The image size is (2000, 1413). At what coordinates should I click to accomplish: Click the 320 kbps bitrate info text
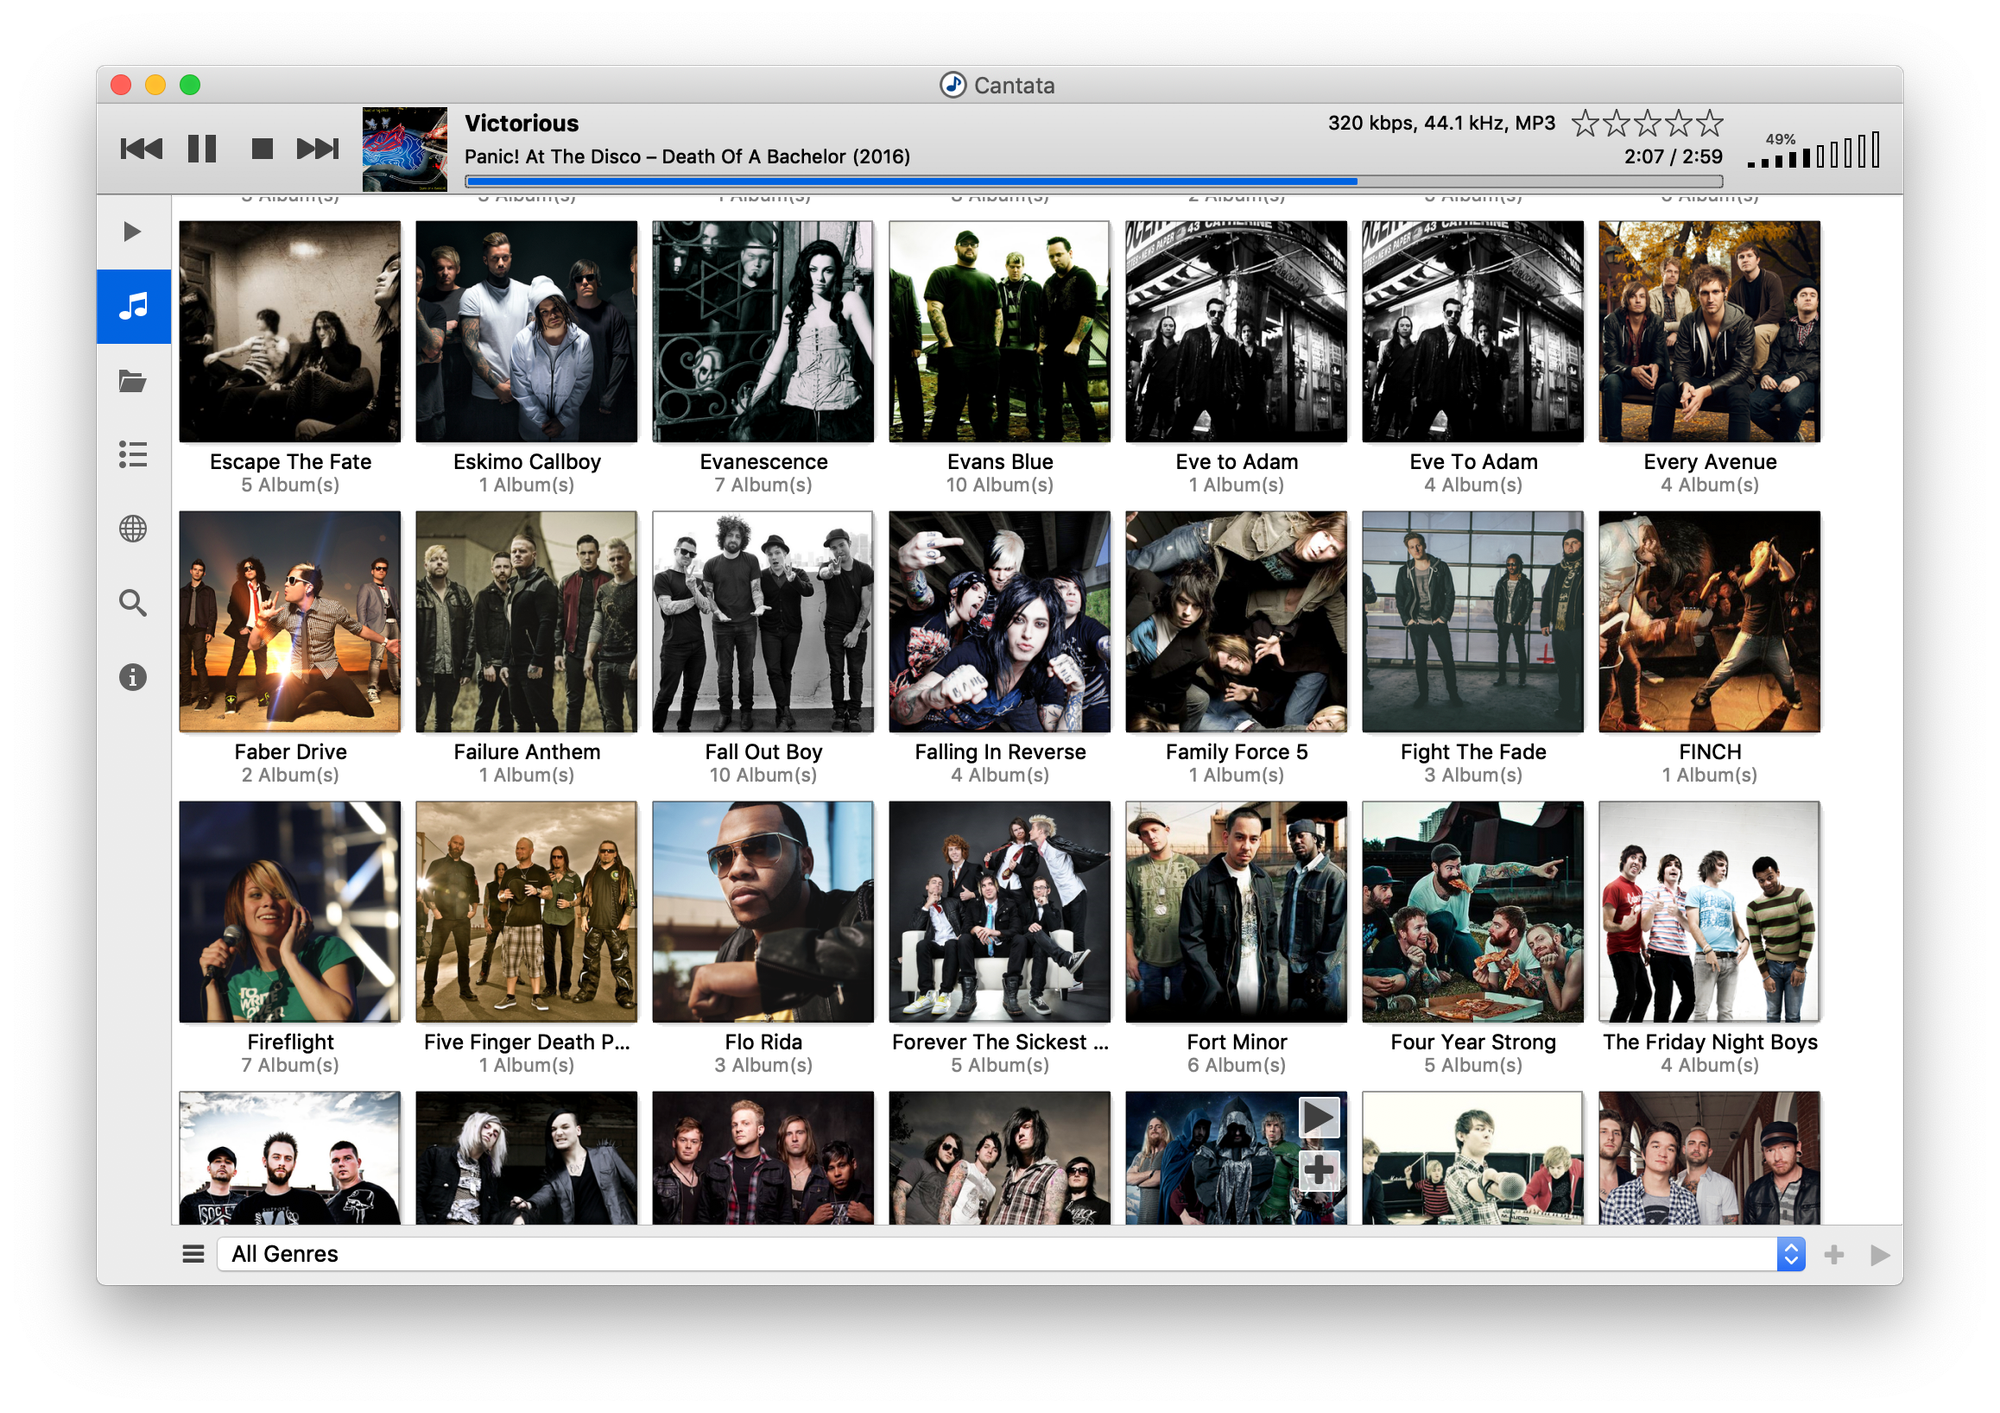click(x=1441, y=124)
